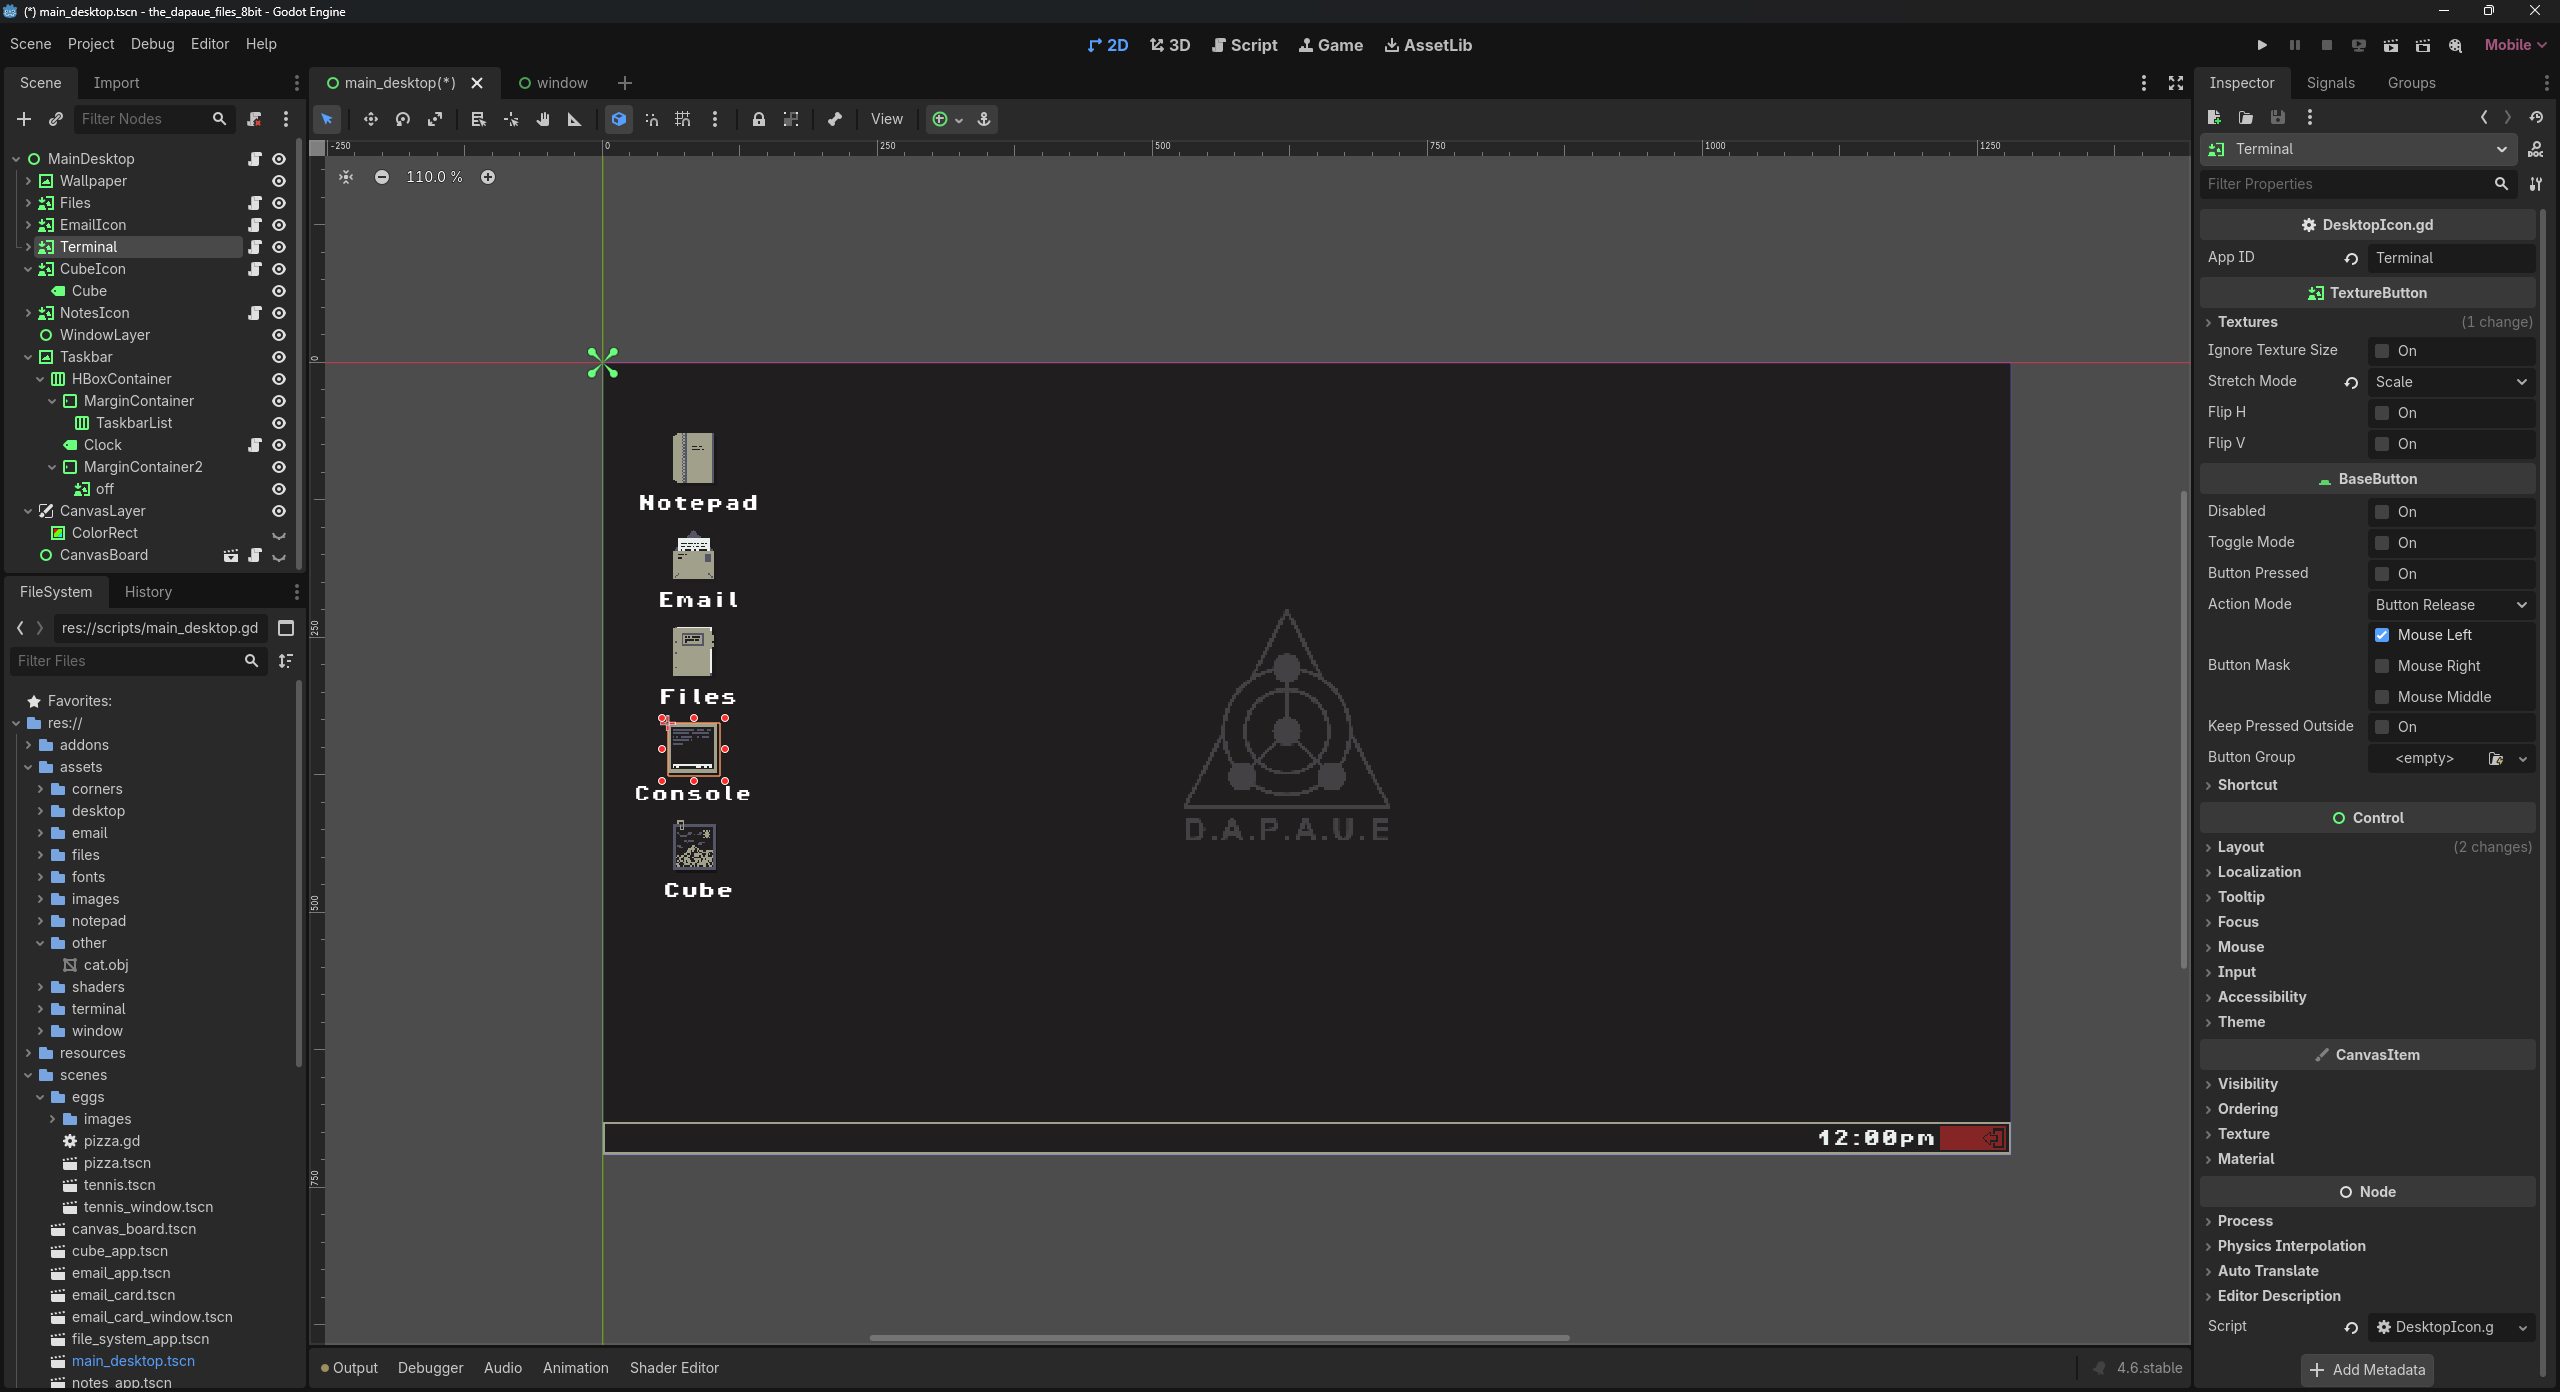Screen dimensions: 2560x1392
Task: Open the Action Mode dropdown
Action: coord(2451,605)
